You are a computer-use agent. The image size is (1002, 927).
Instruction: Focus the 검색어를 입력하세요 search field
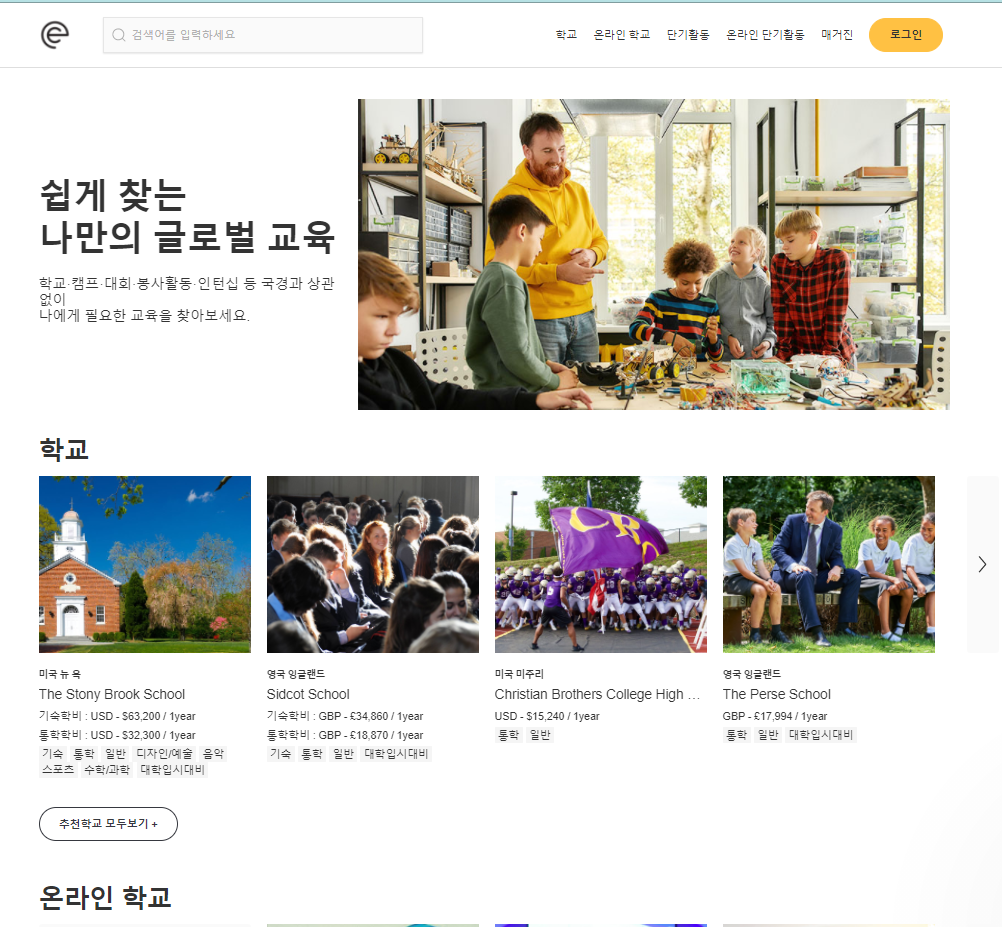coord(263,35)
